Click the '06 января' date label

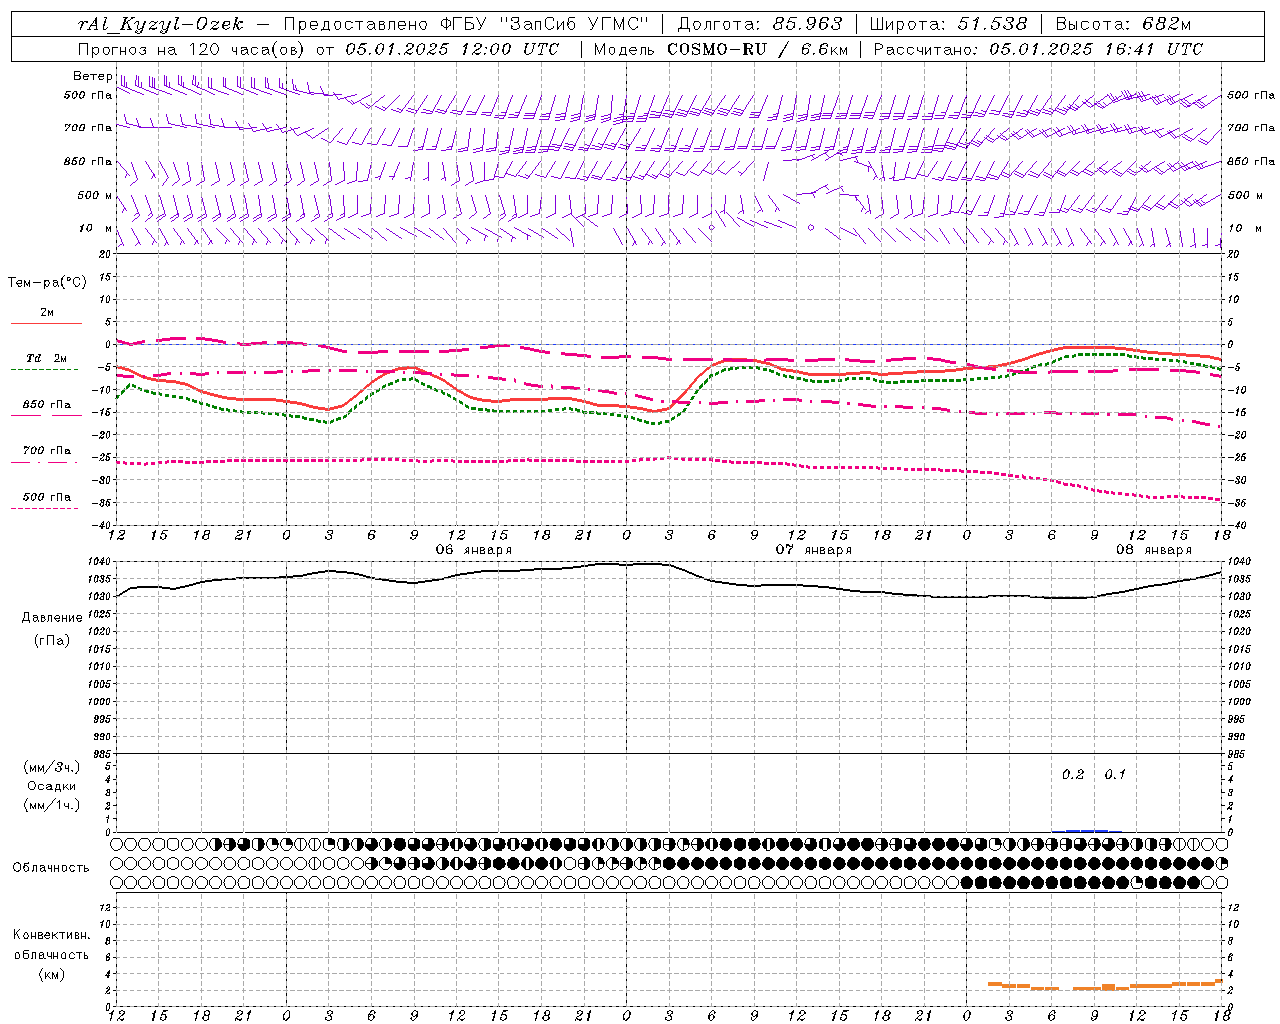(x=474, y=550)
